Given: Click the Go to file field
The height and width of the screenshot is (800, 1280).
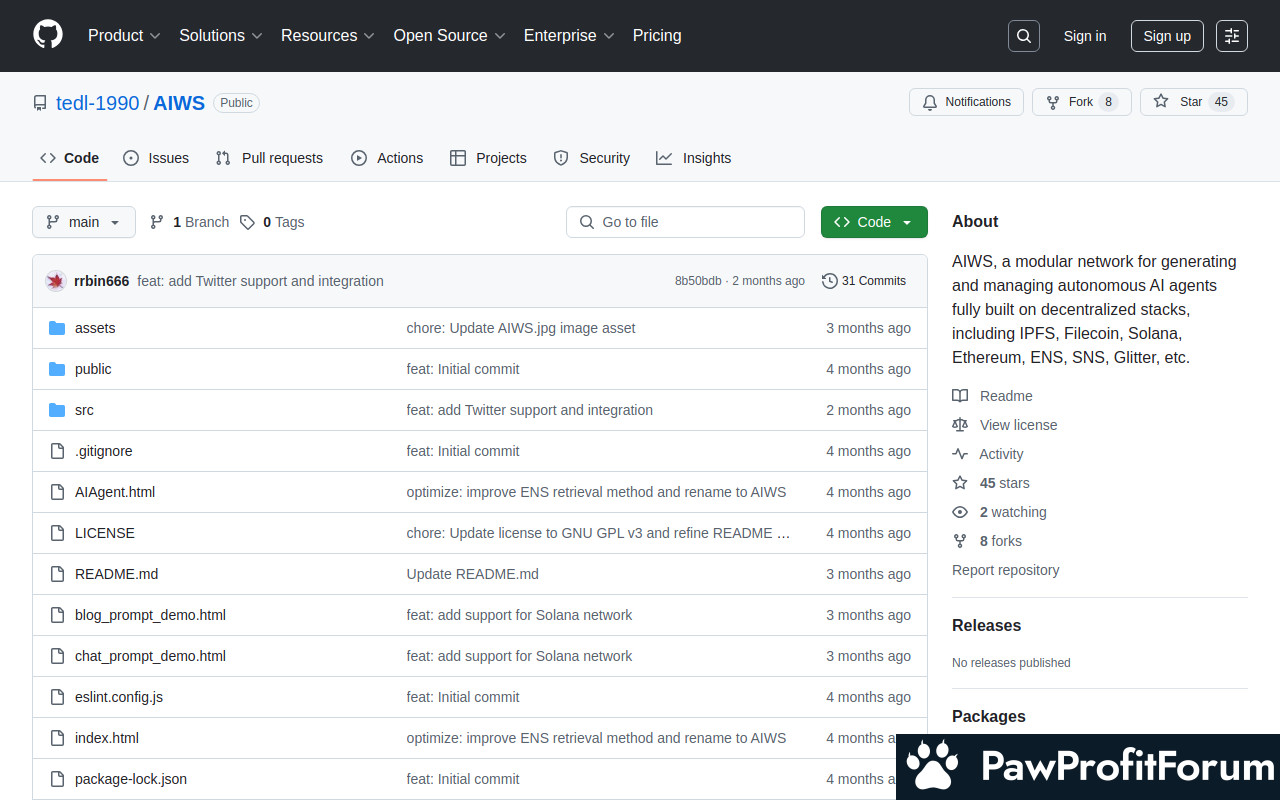Looking at the screenshot, I should point(686,222).
